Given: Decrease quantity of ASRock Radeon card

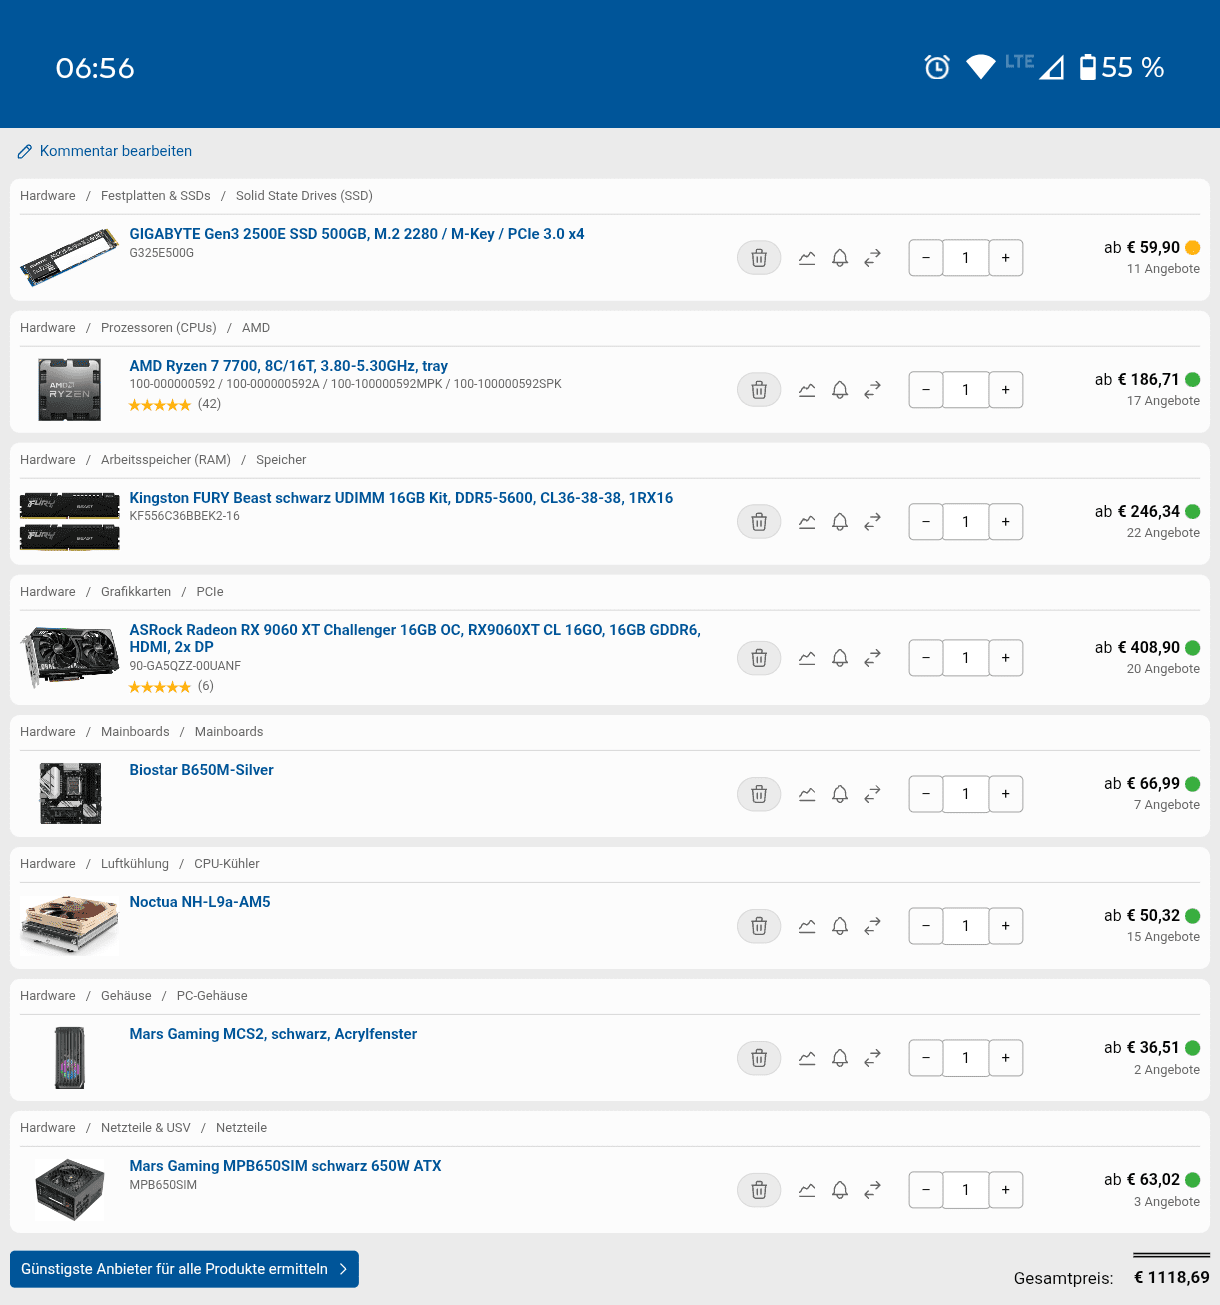Looking at the screenshot, I should tap(926, 658).
